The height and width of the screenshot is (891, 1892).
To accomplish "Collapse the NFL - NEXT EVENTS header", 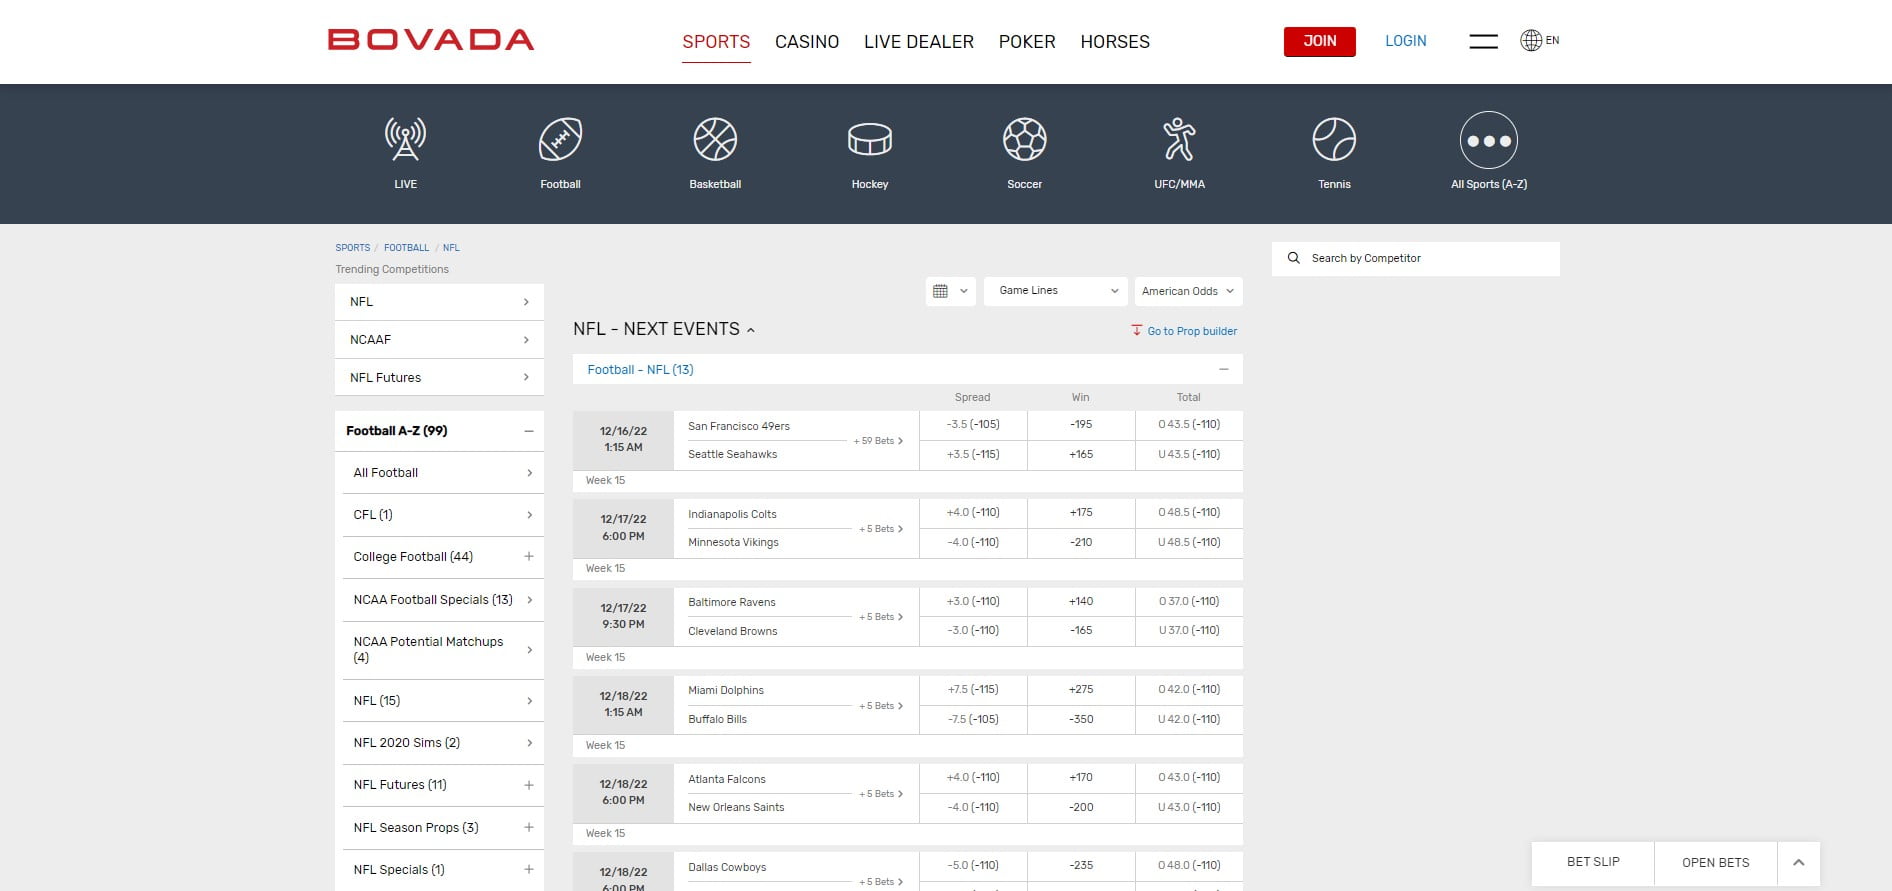I will (663, 329).
